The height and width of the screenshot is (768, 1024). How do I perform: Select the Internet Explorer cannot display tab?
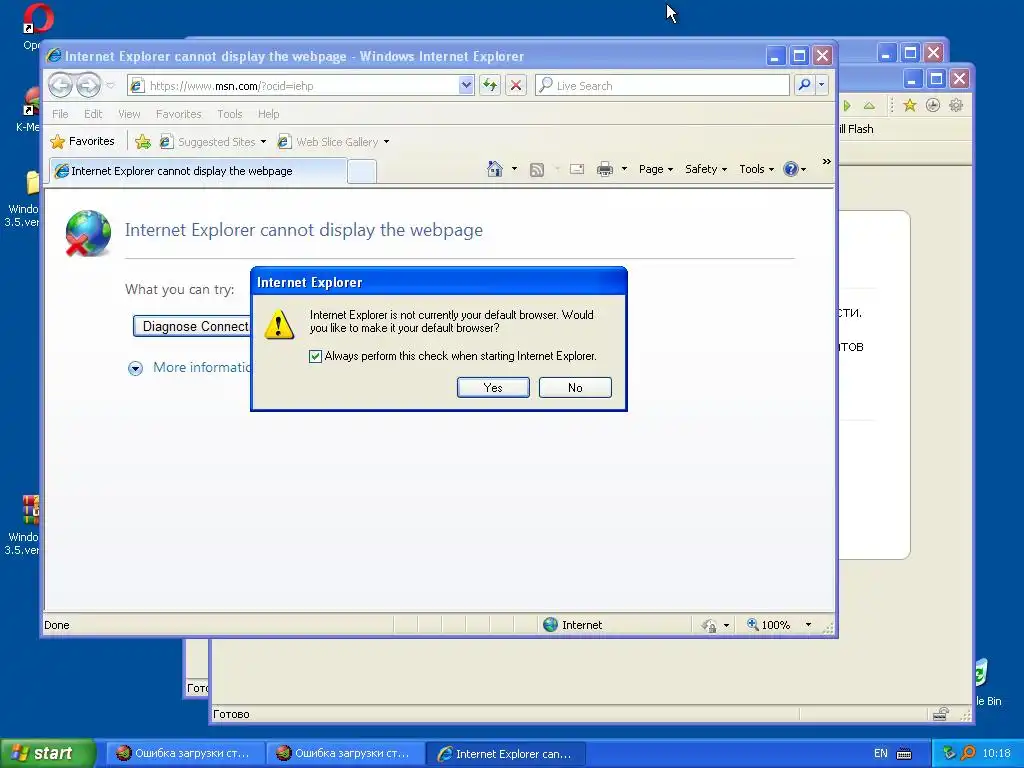tap(198, 171)
